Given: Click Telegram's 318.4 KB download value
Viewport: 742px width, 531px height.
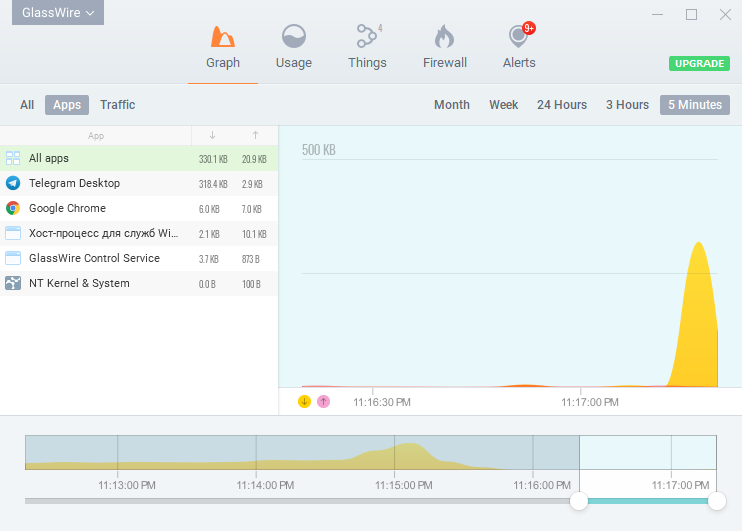Looking at the screenshot, I should tap(213, 184).
